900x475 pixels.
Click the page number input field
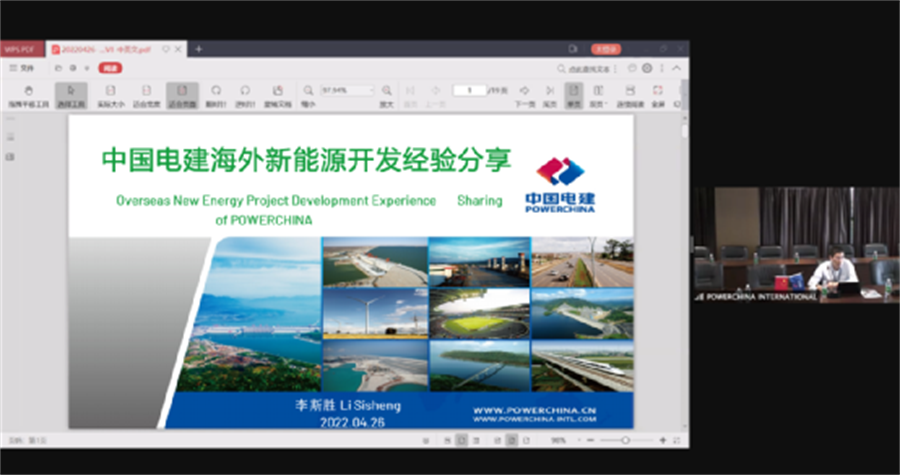coord(470,90)
